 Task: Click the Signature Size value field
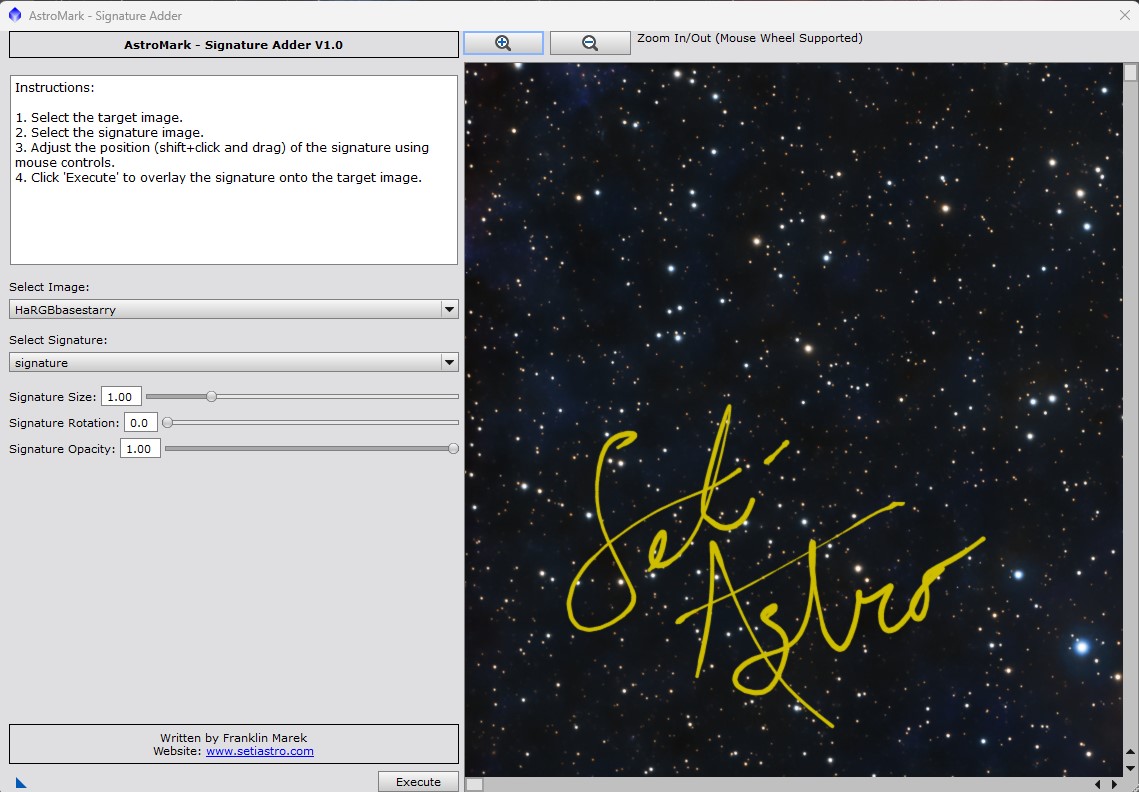121,397
